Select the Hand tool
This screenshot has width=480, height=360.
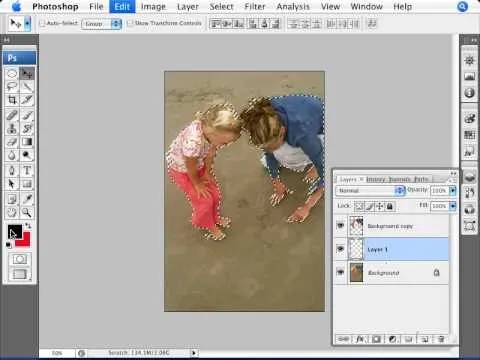click(12, 212)
